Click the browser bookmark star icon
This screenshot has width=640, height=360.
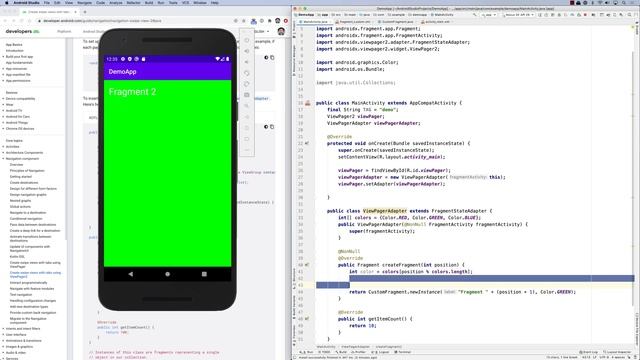244,20
